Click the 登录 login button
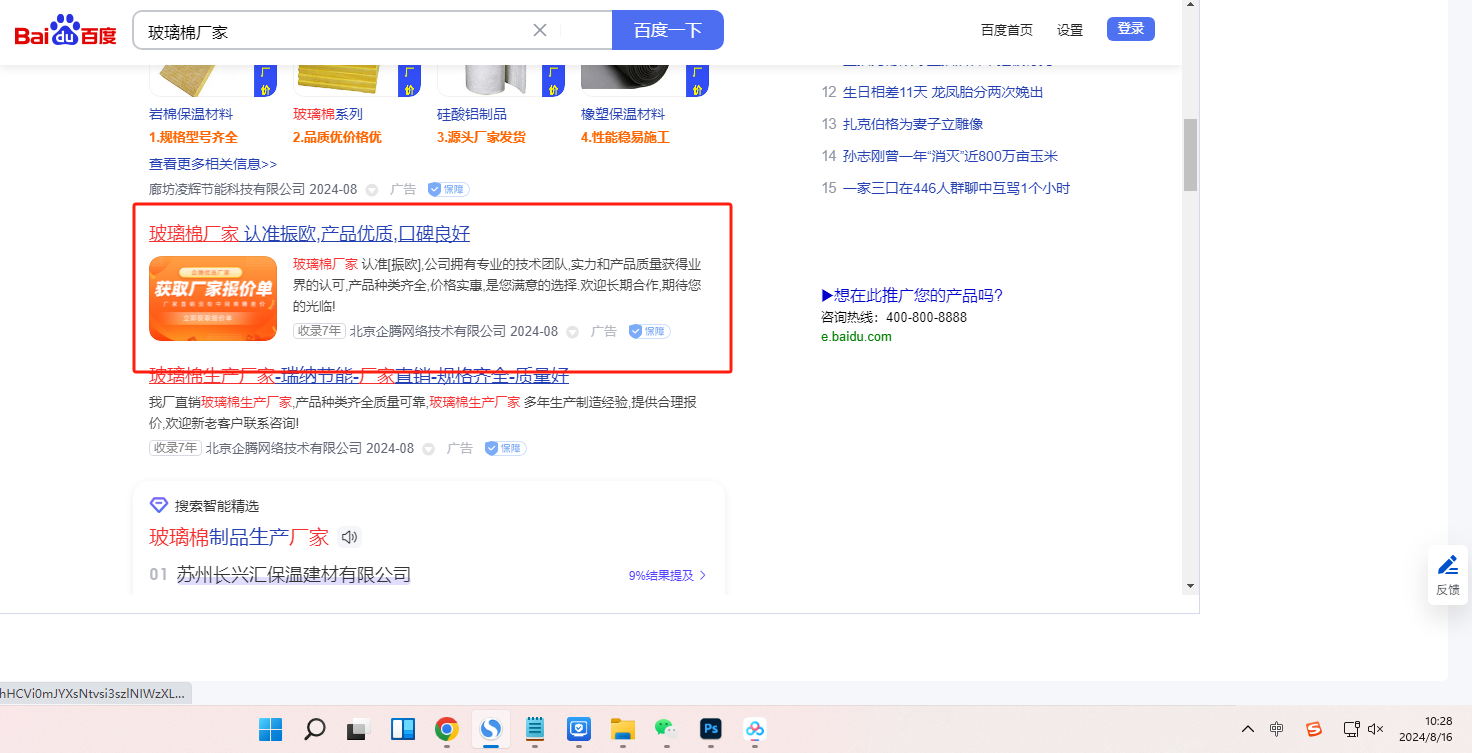This screenshot has height=753, width=1472. pyautogui.click(x=1131, y=29)
